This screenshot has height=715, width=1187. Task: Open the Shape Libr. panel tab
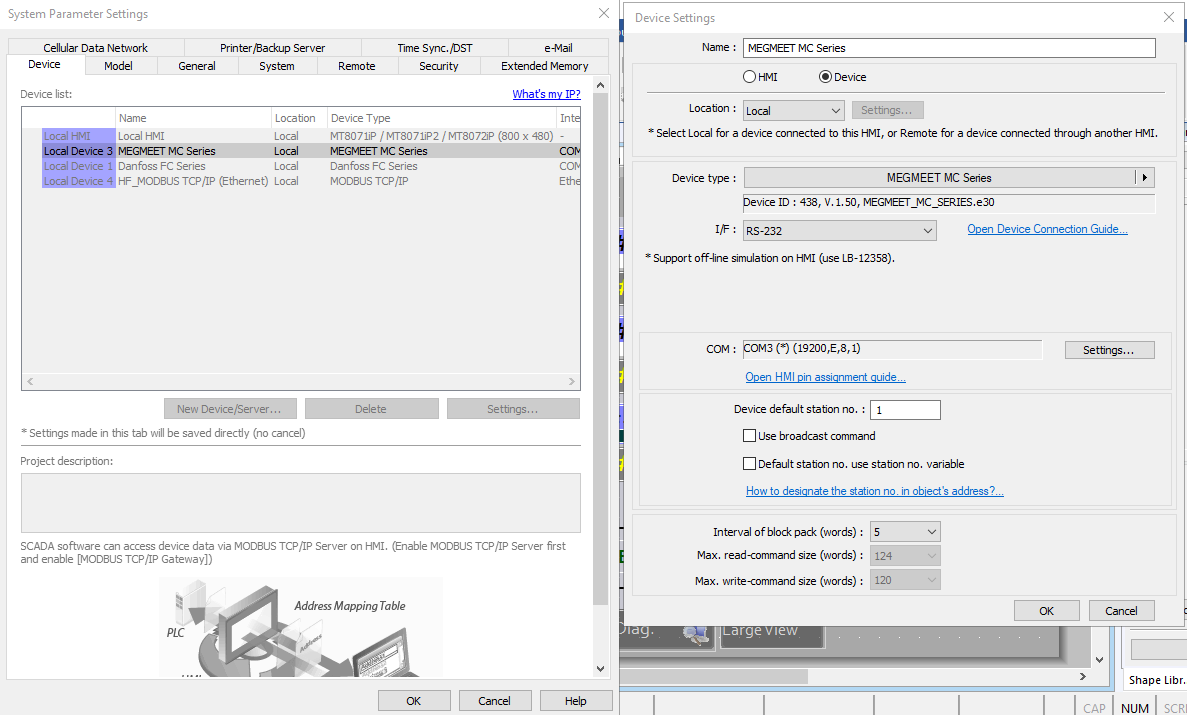click(1157, 680)
